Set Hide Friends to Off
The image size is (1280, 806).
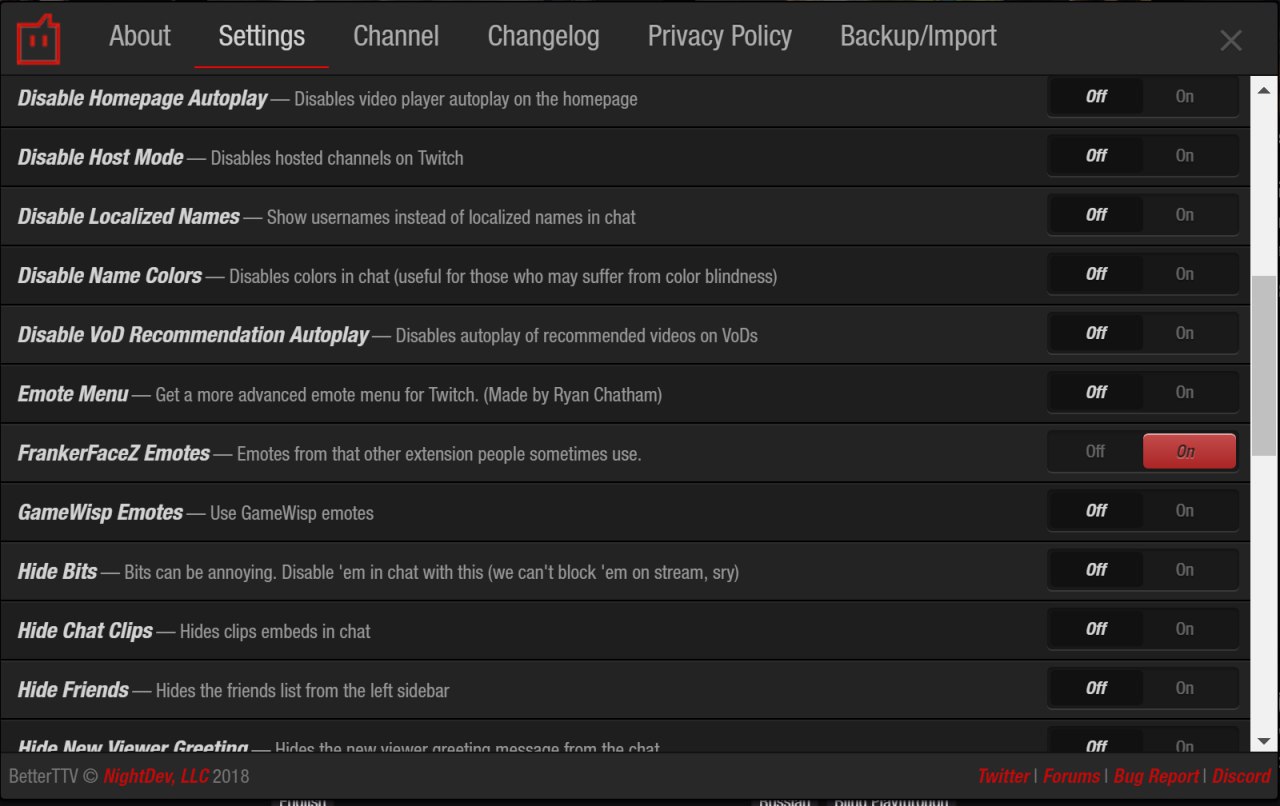[1096, 687]
